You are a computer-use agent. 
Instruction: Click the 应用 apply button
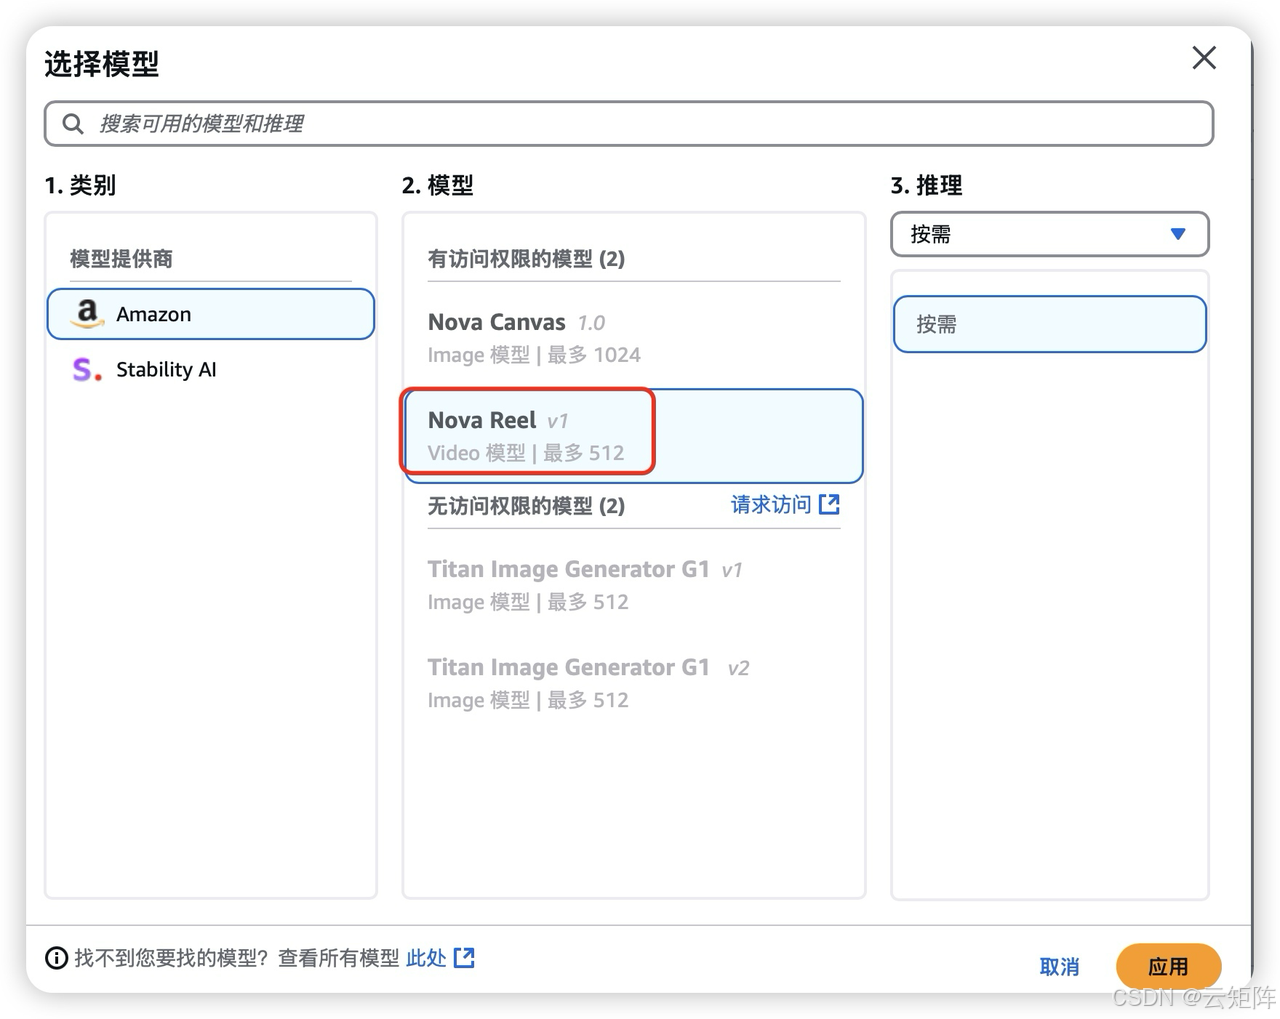1168,966
